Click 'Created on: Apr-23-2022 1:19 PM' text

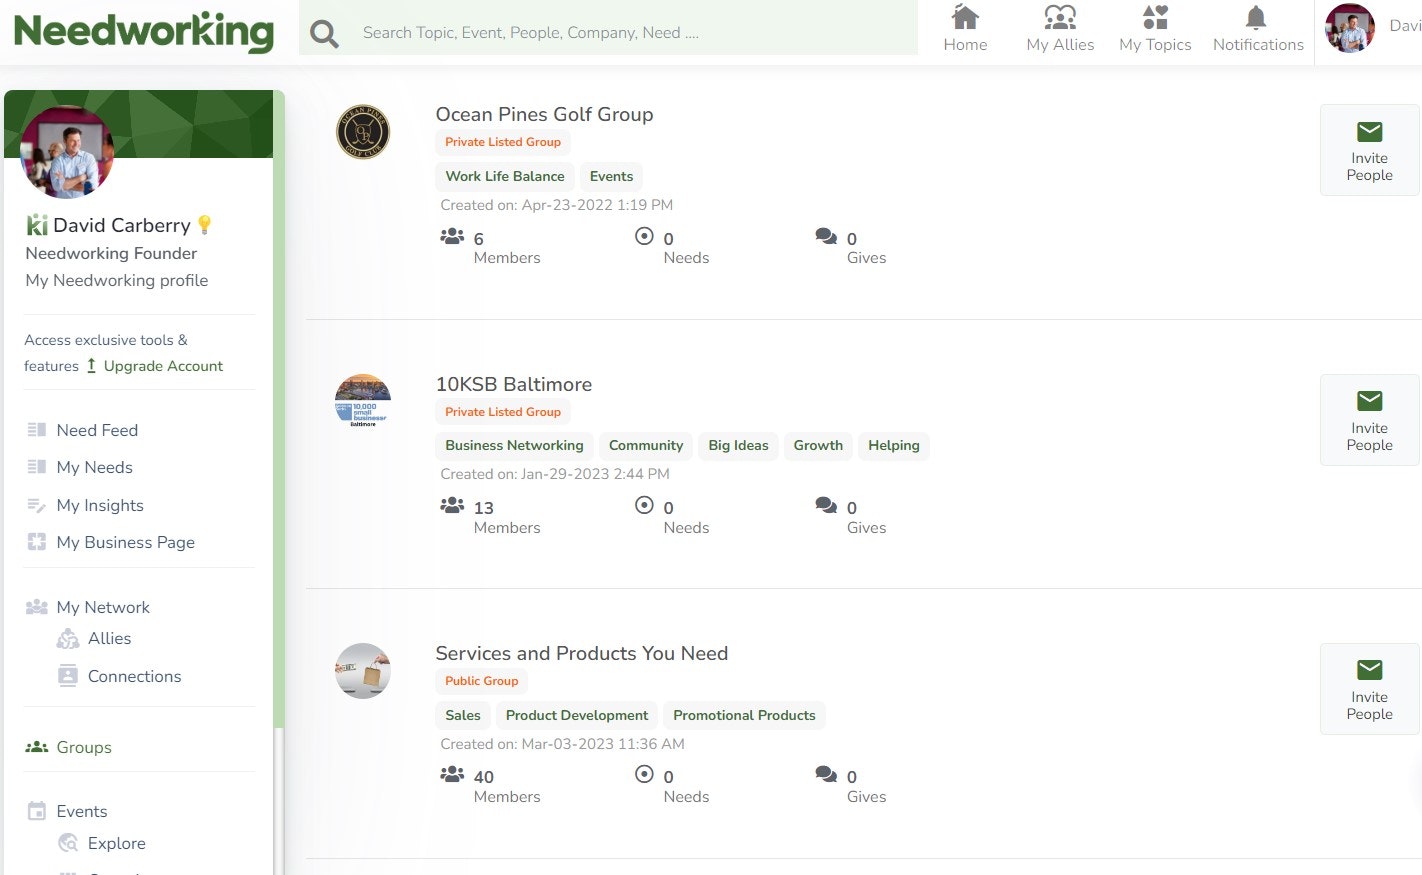tap(557, 205)
